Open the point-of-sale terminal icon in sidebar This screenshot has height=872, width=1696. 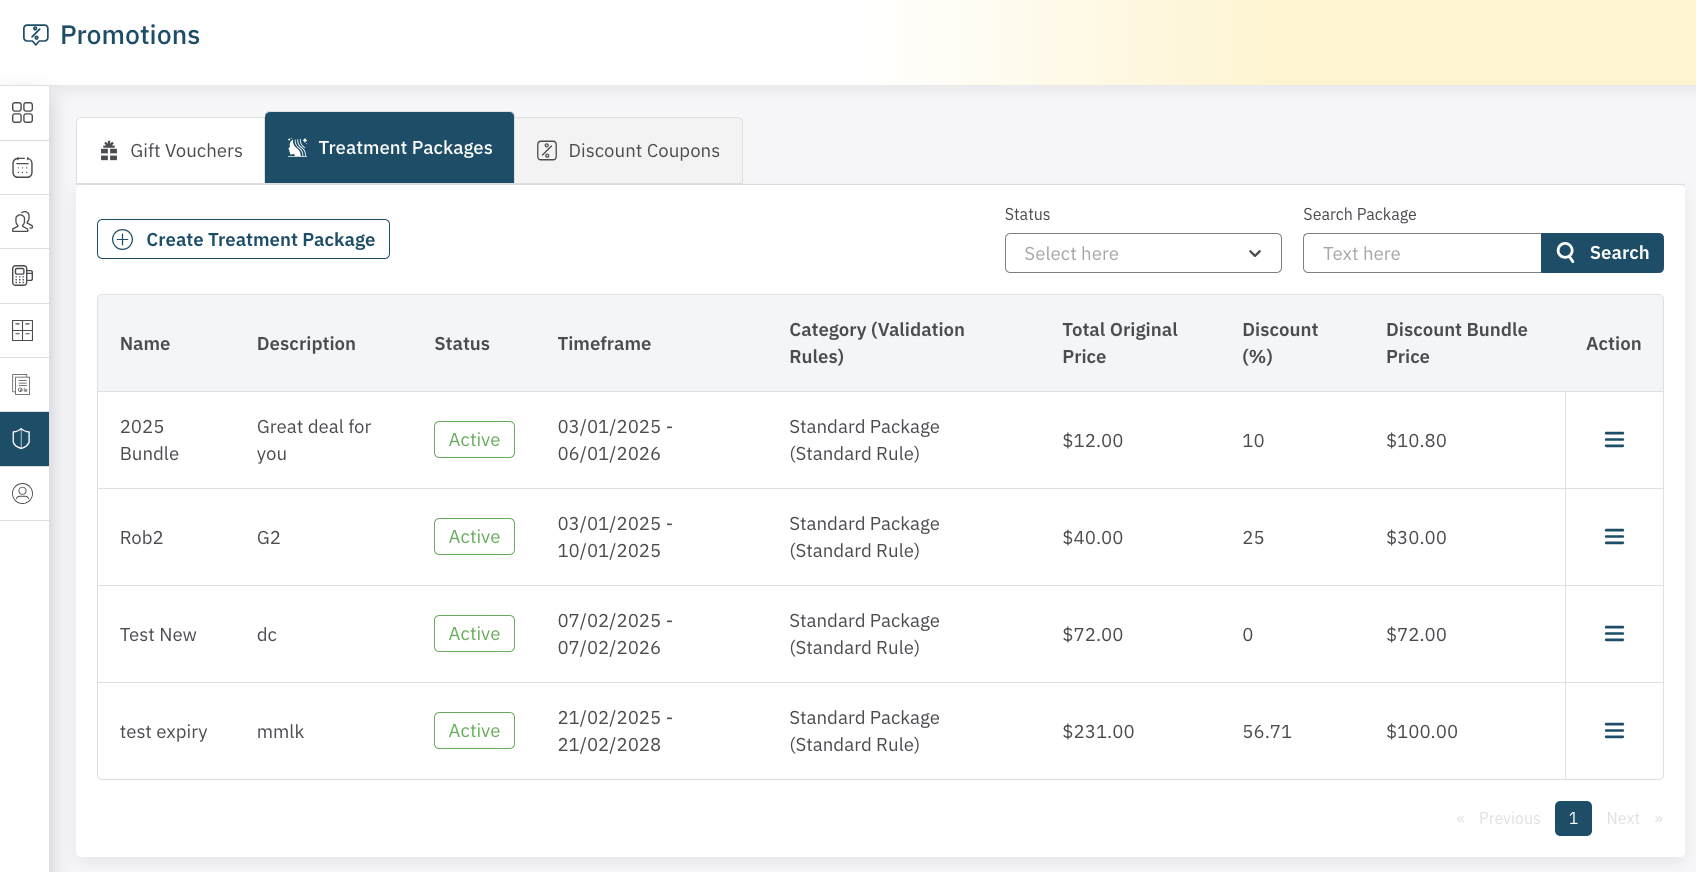tap(22, 276)
